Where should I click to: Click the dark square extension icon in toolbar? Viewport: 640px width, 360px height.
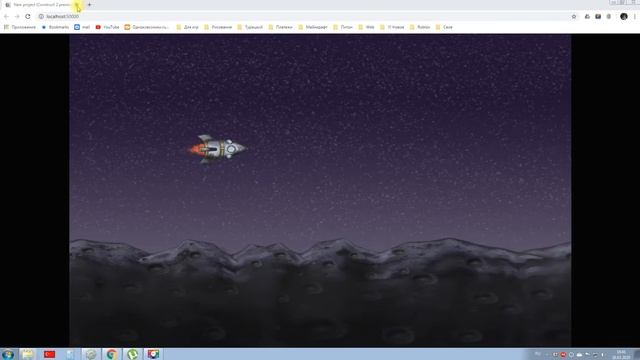coord(598,16)
